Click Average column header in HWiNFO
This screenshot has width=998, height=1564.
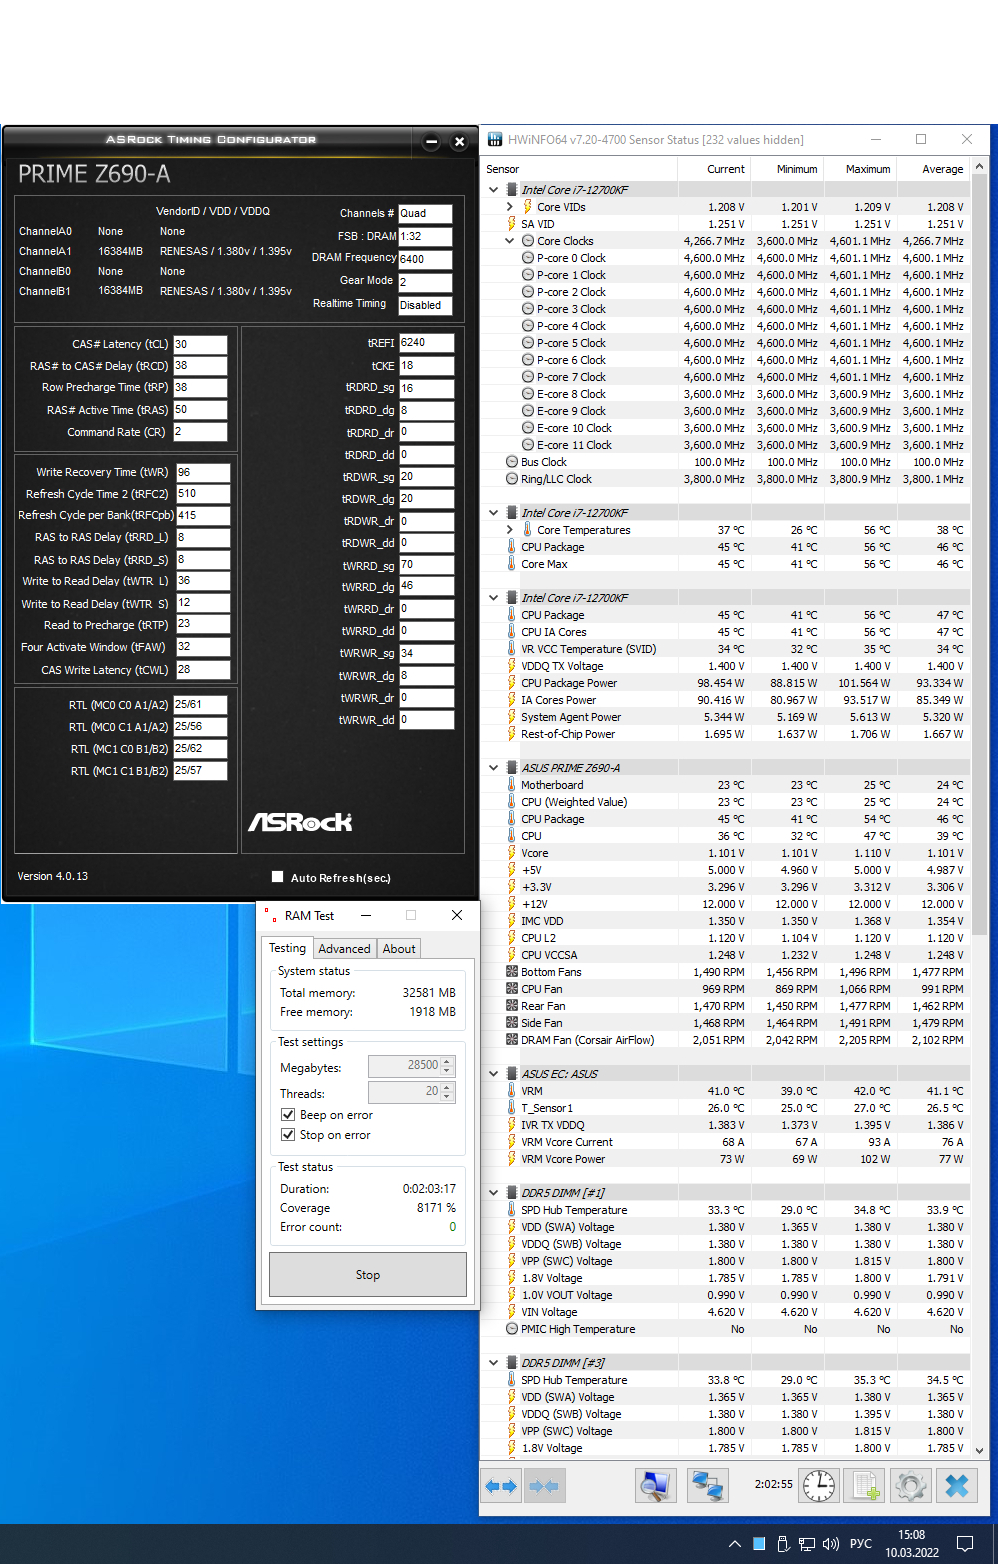933,169
